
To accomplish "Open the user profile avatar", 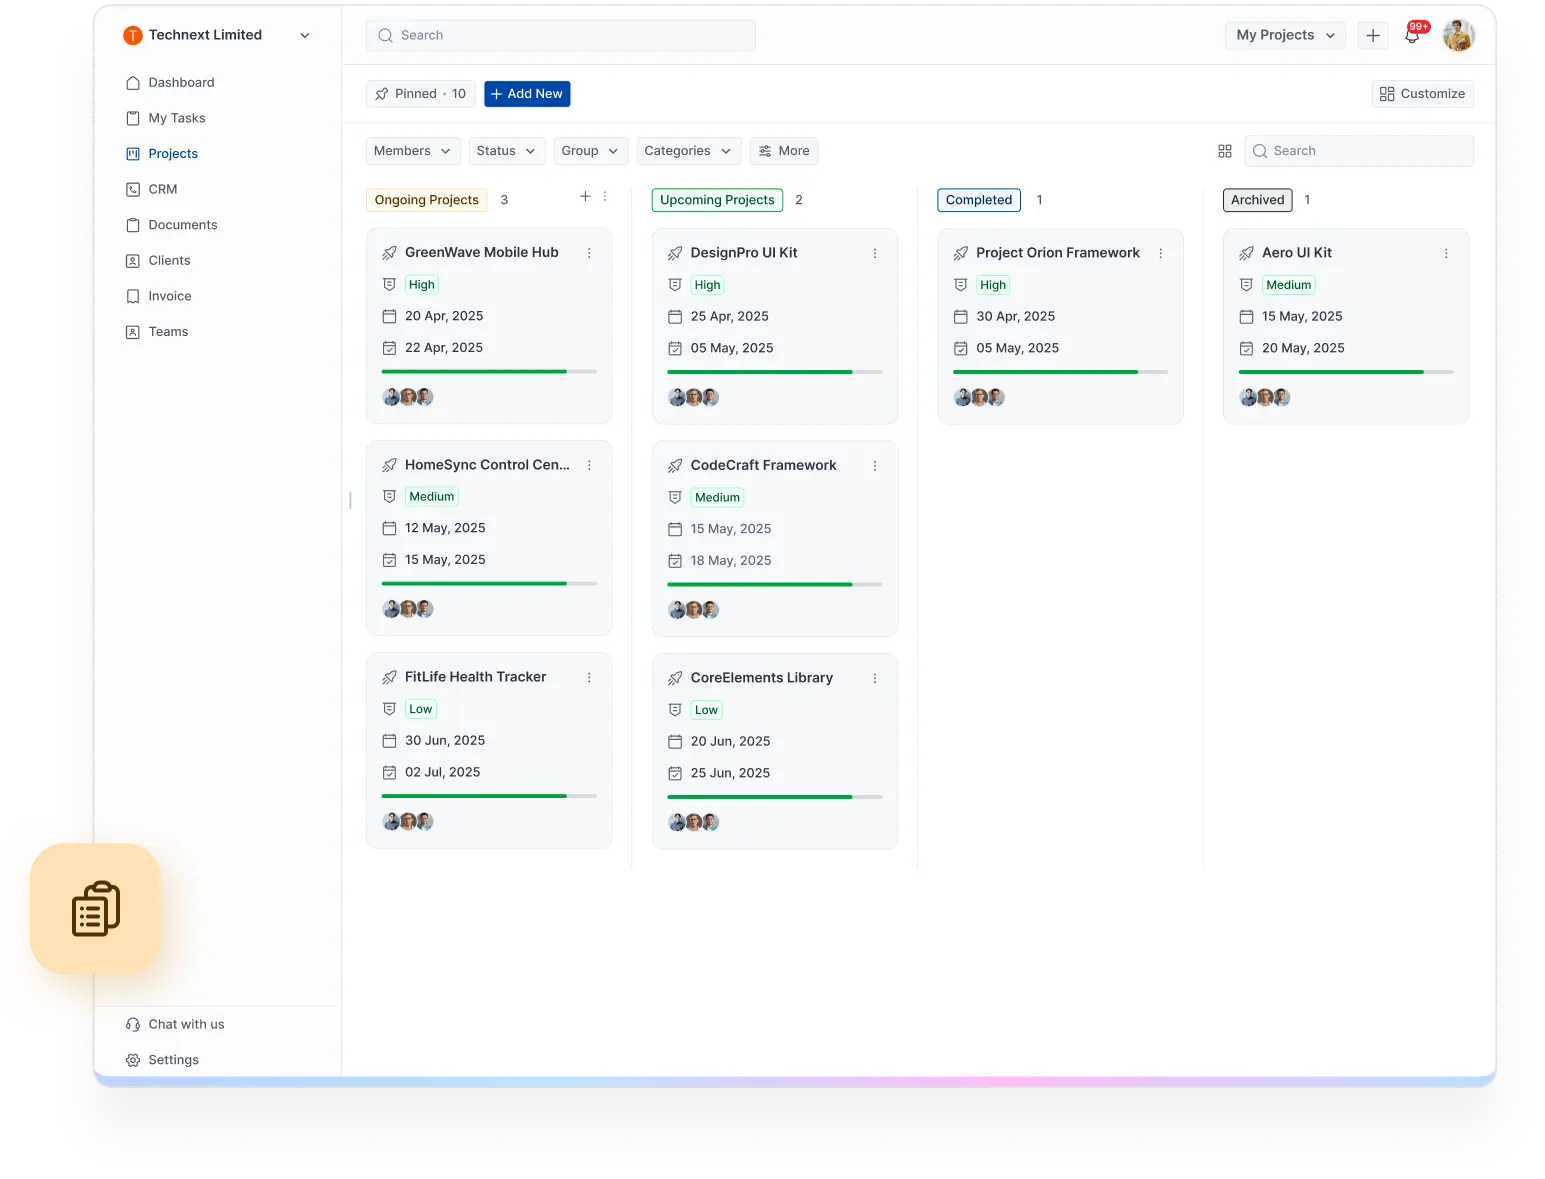I will pyautogui.click(x=1458, y=35).
